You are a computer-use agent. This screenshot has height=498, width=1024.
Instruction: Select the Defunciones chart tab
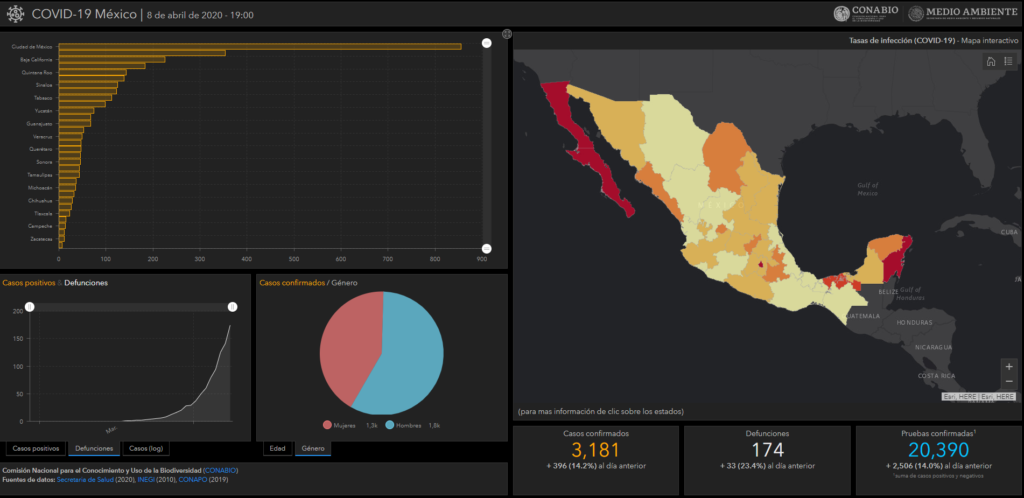tap(94, 448)
